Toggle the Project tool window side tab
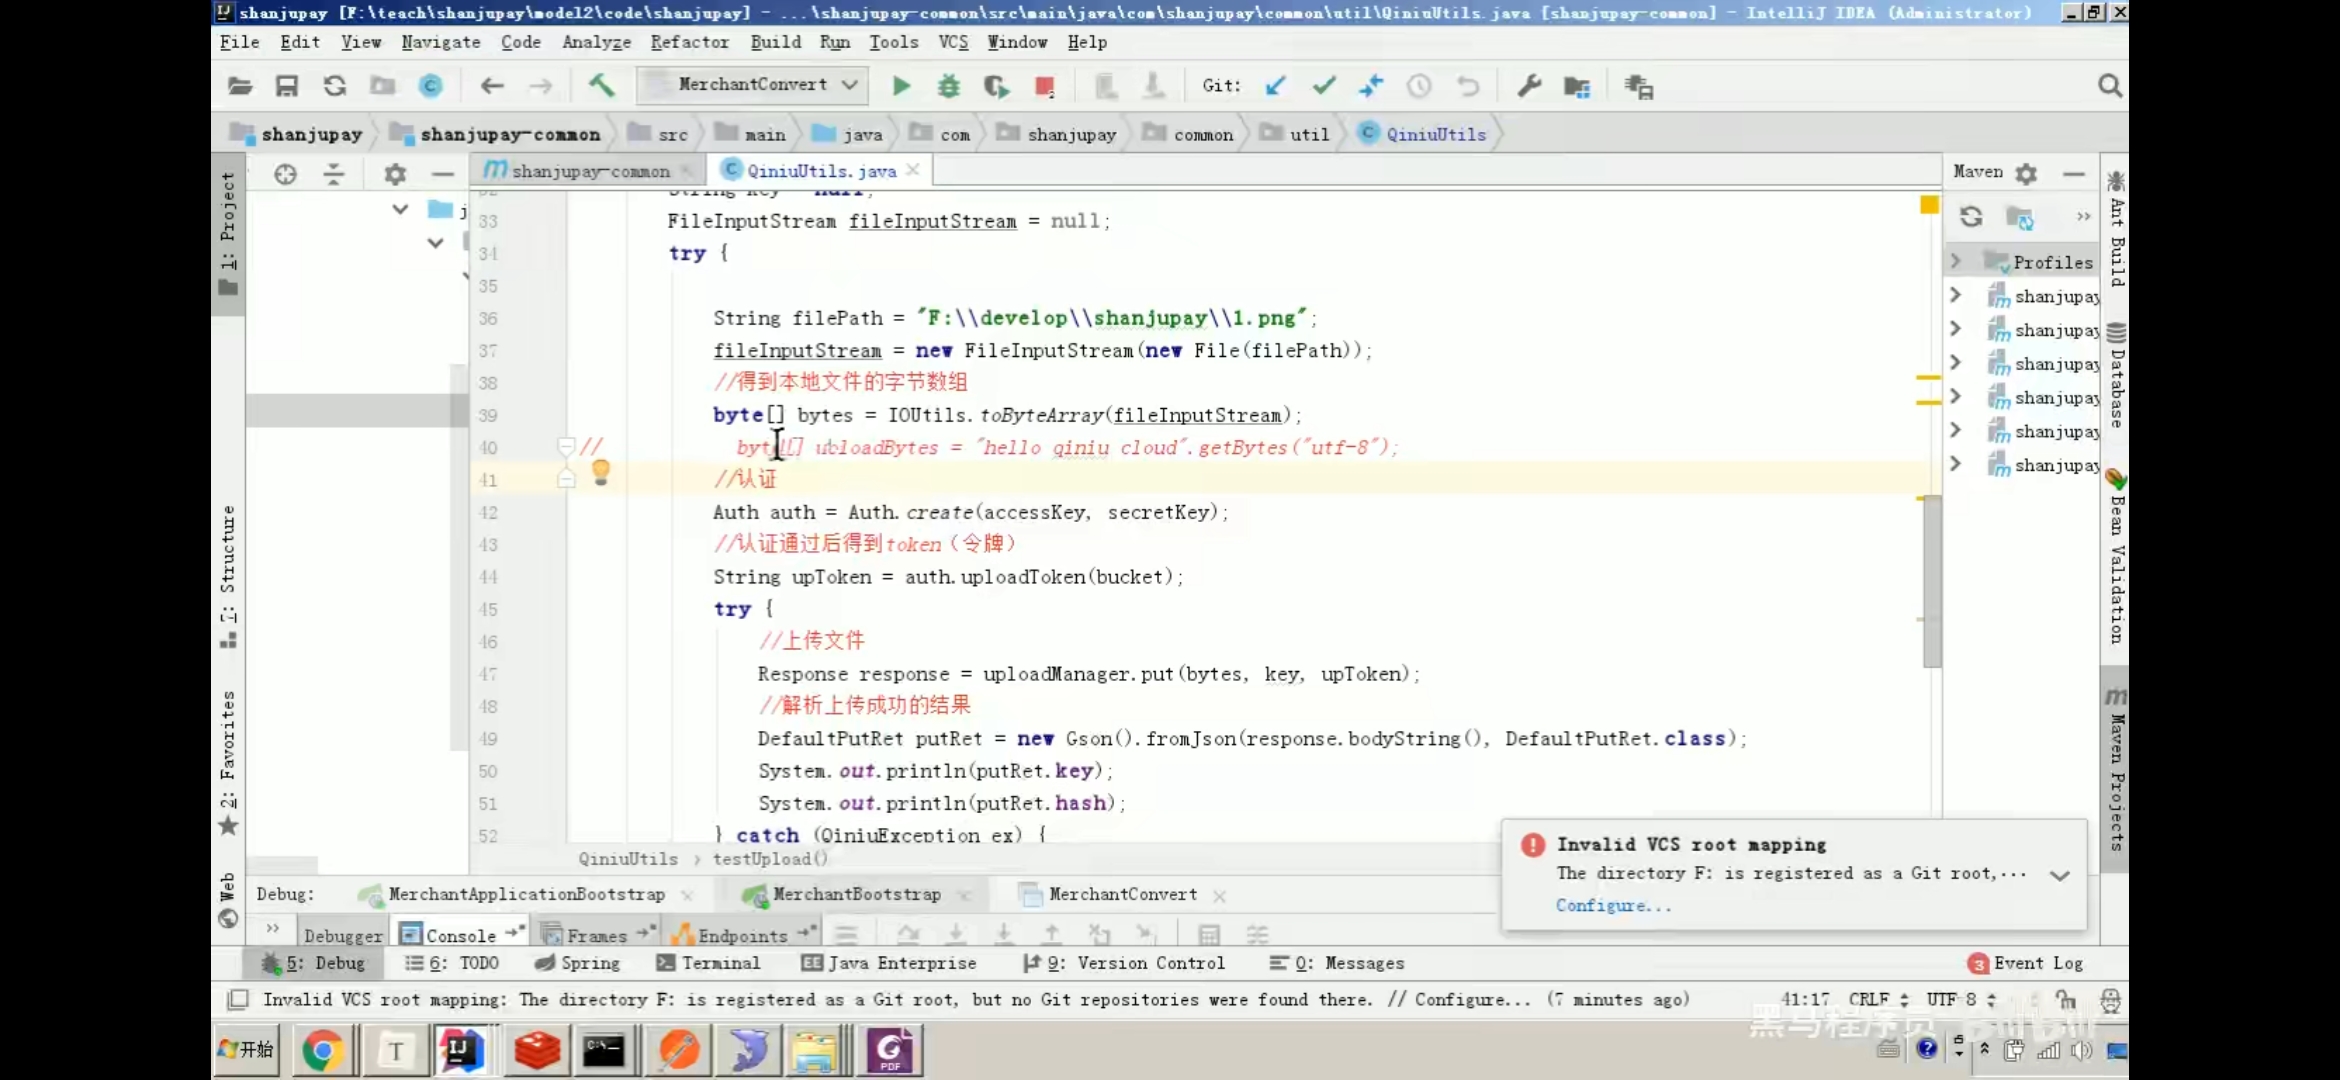Screen dimensions: 2340x1080 (x=228, y=232)
